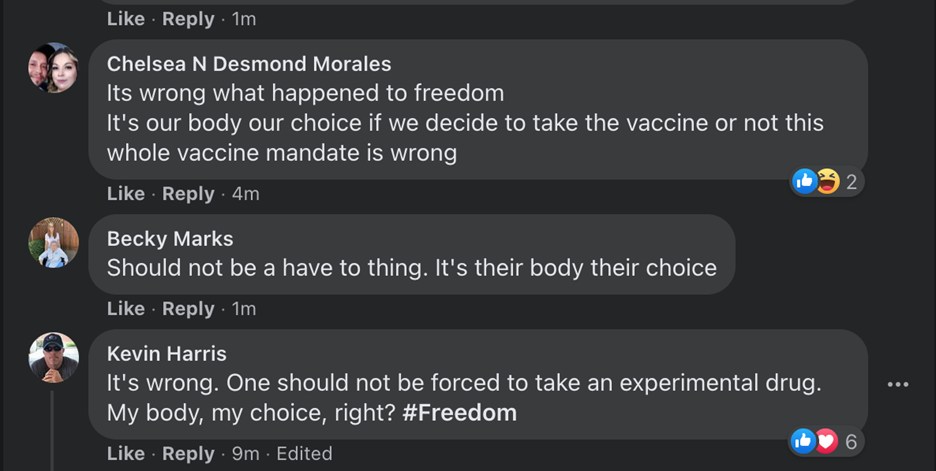Reply to Becky Marks's comment
Screen dimensions: 936x471
pyautogui.click(x=188, y=309)
